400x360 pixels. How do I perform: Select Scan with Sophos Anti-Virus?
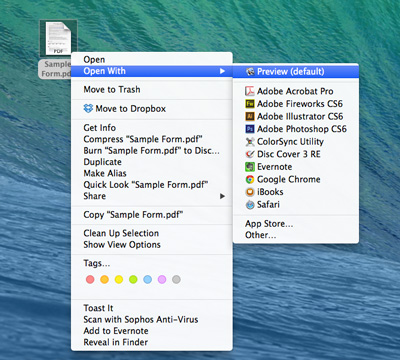(x=152, y=319)
